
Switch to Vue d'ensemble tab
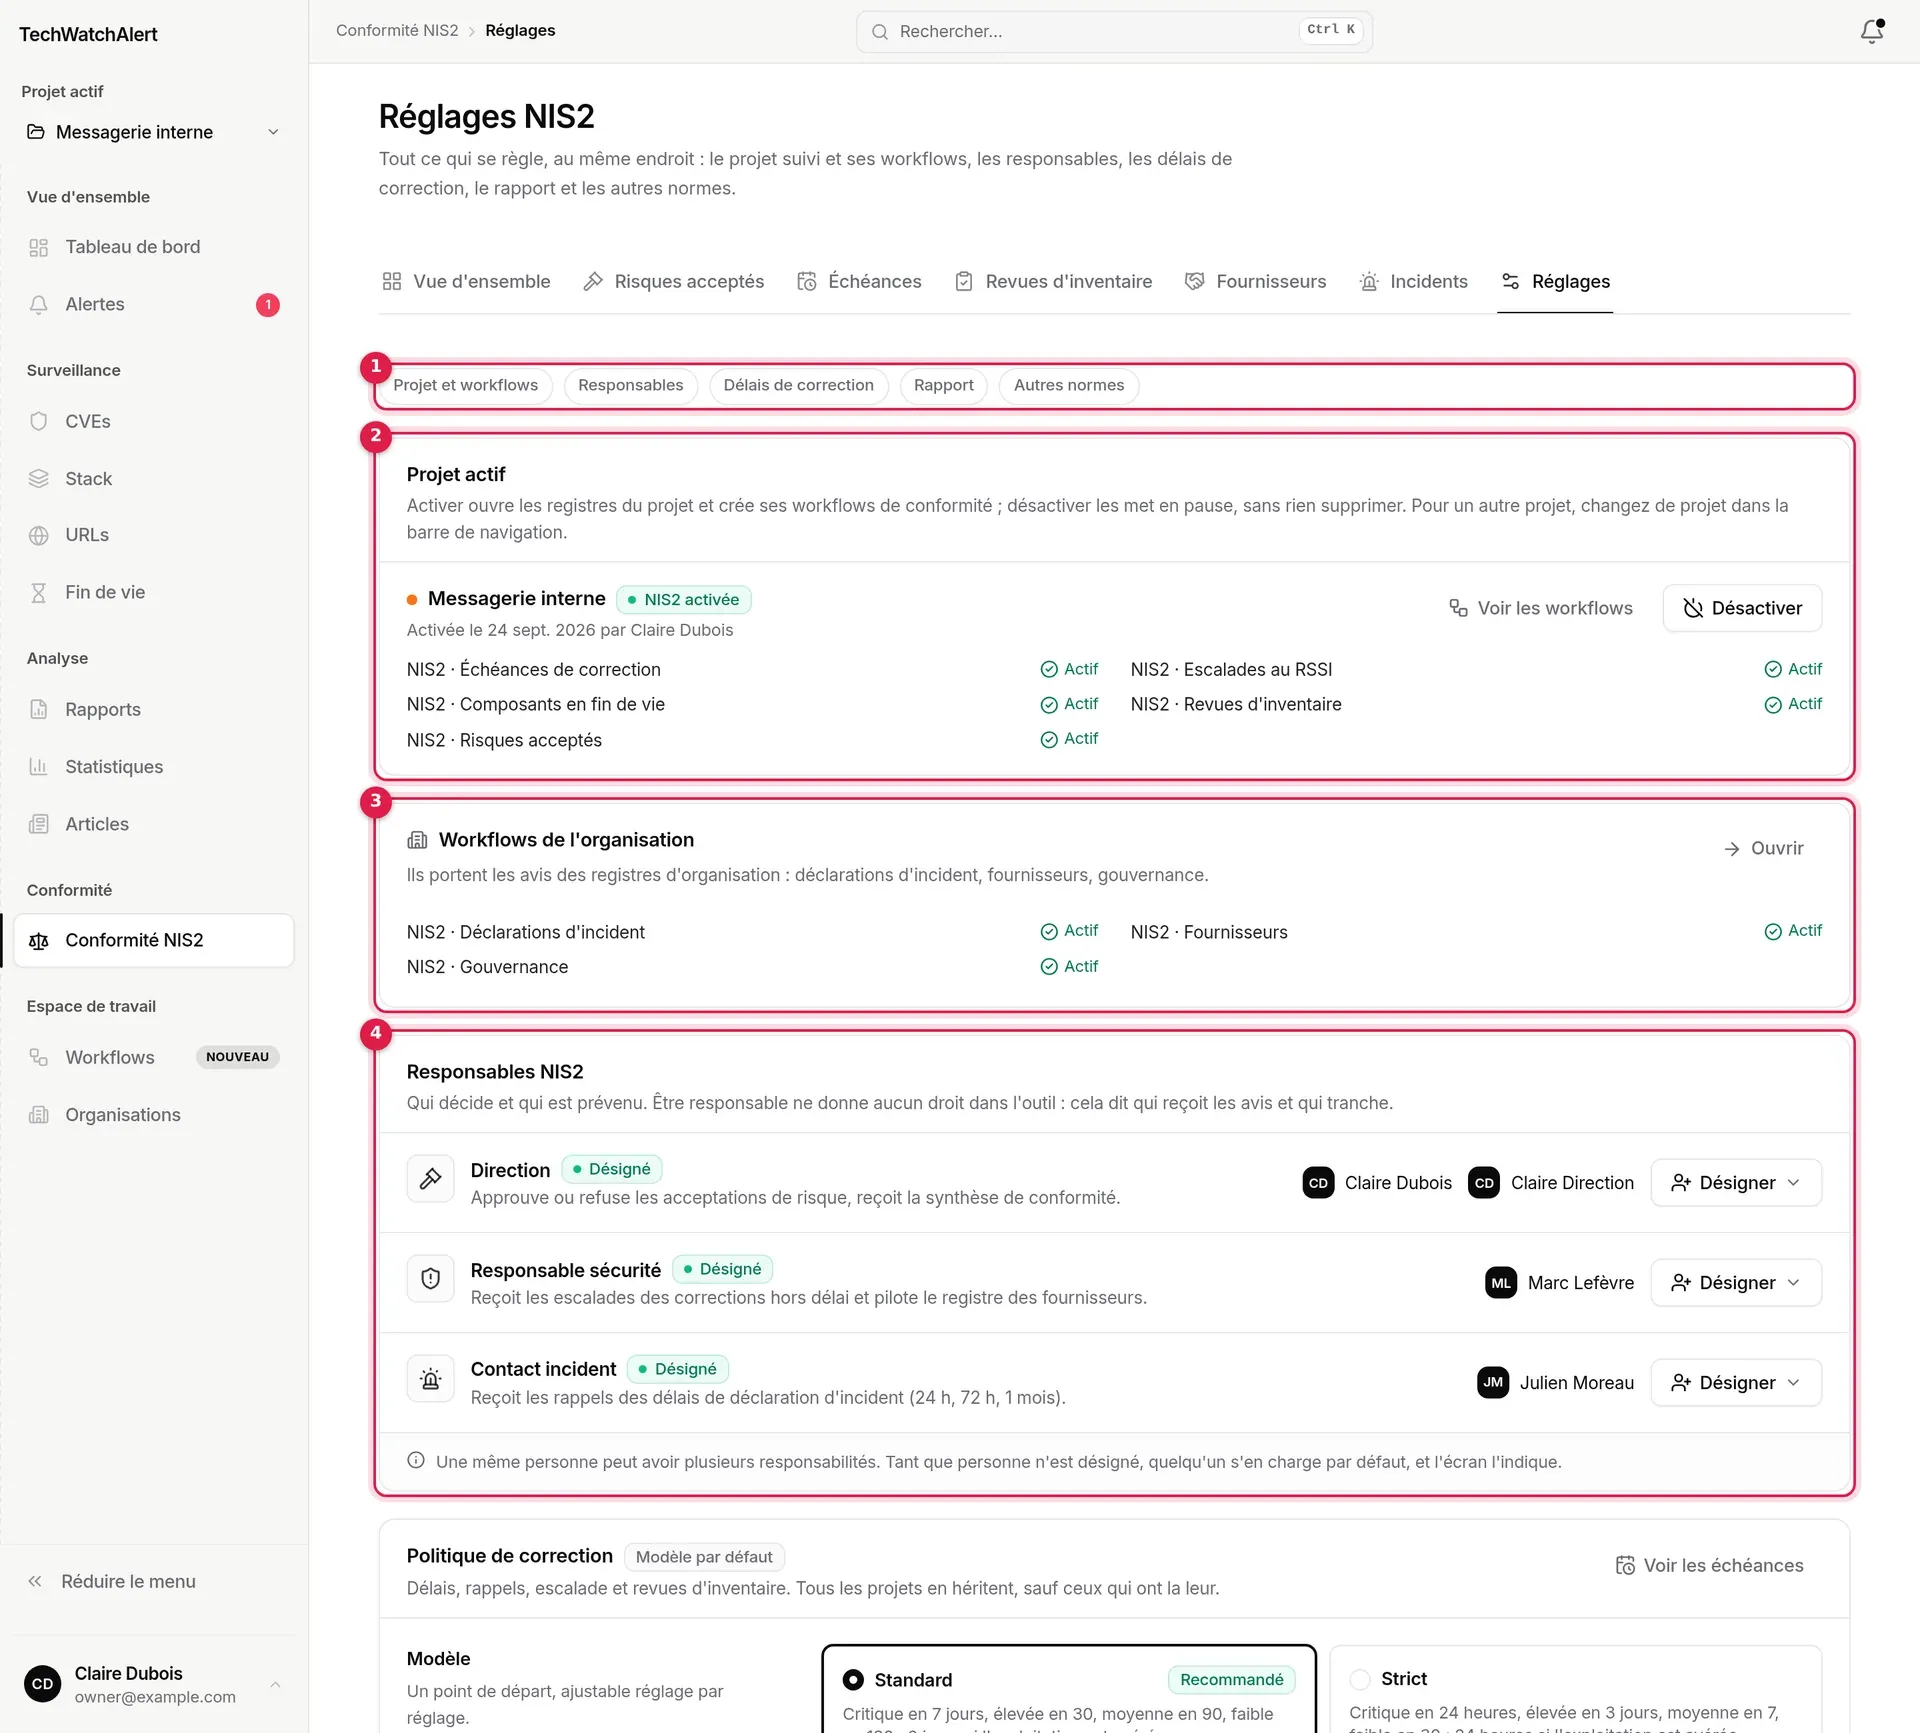pos(466,282)
